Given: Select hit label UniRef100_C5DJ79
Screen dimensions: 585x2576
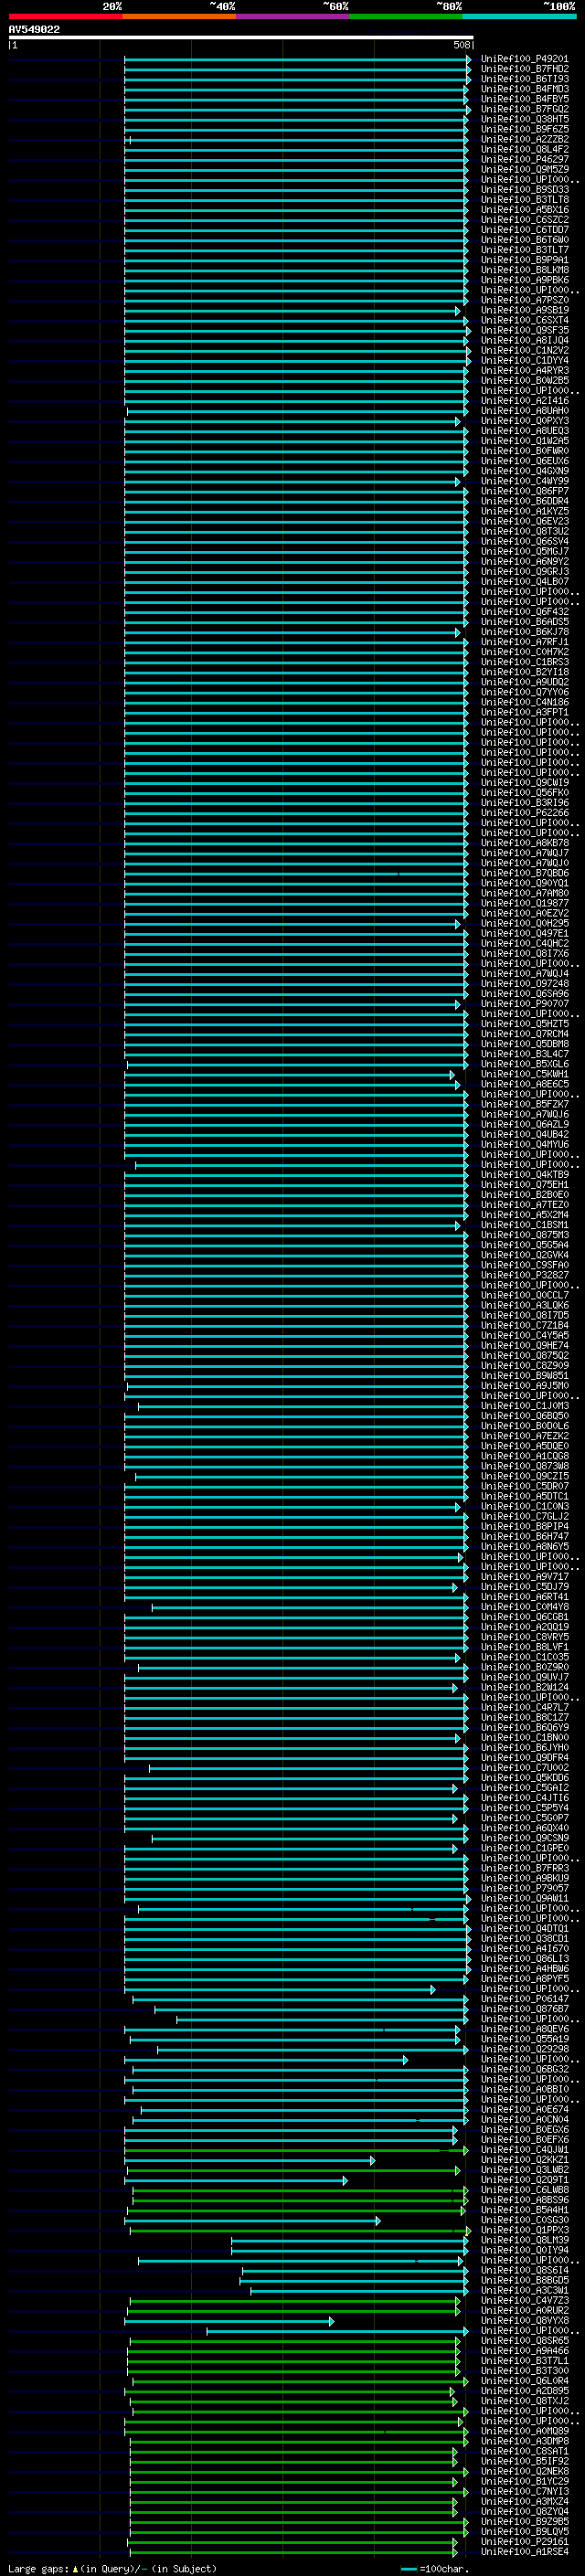Looking at the screenshot, I should coord(524,1587).
